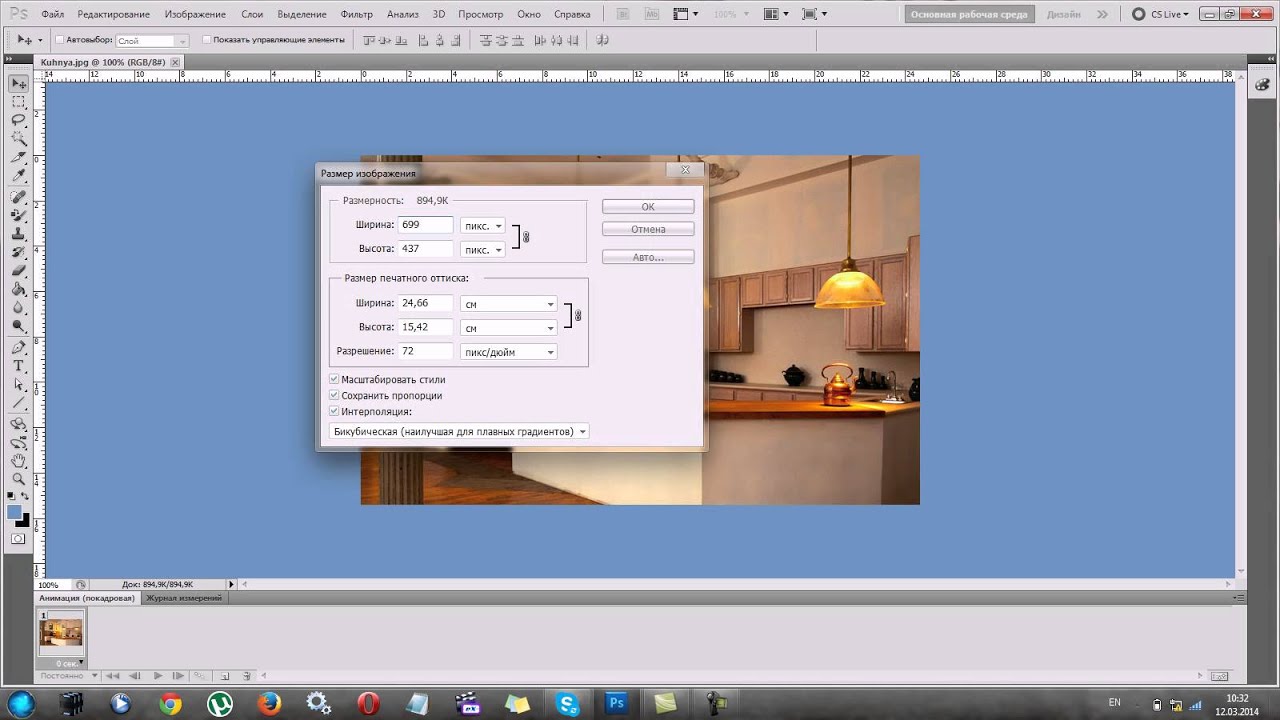
Task: Select the Zoom tool
Action: (18, 480)
